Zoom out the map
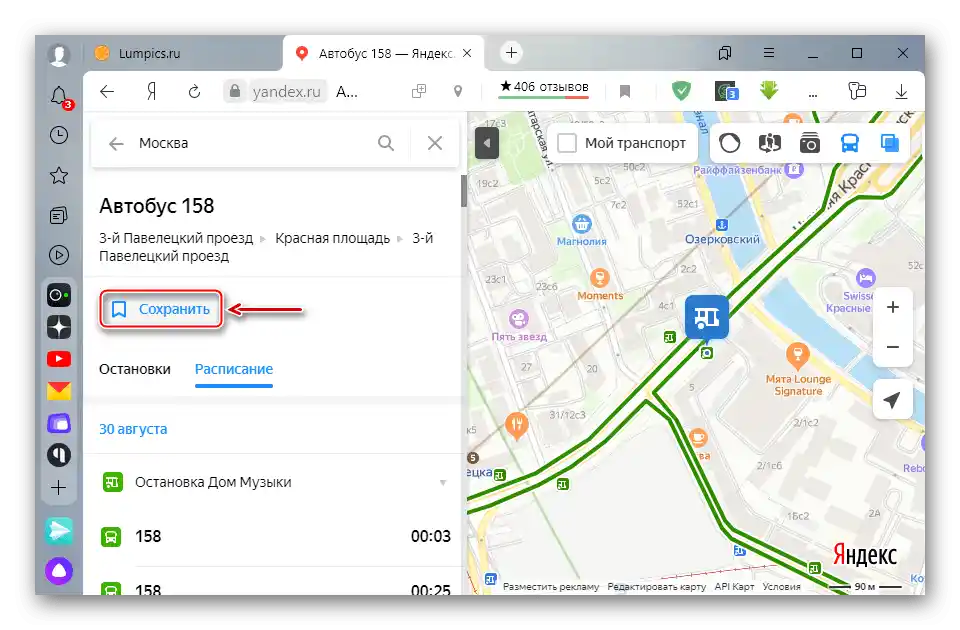The image size is (960, 630). pyautogui.click(x=893, y=347)
